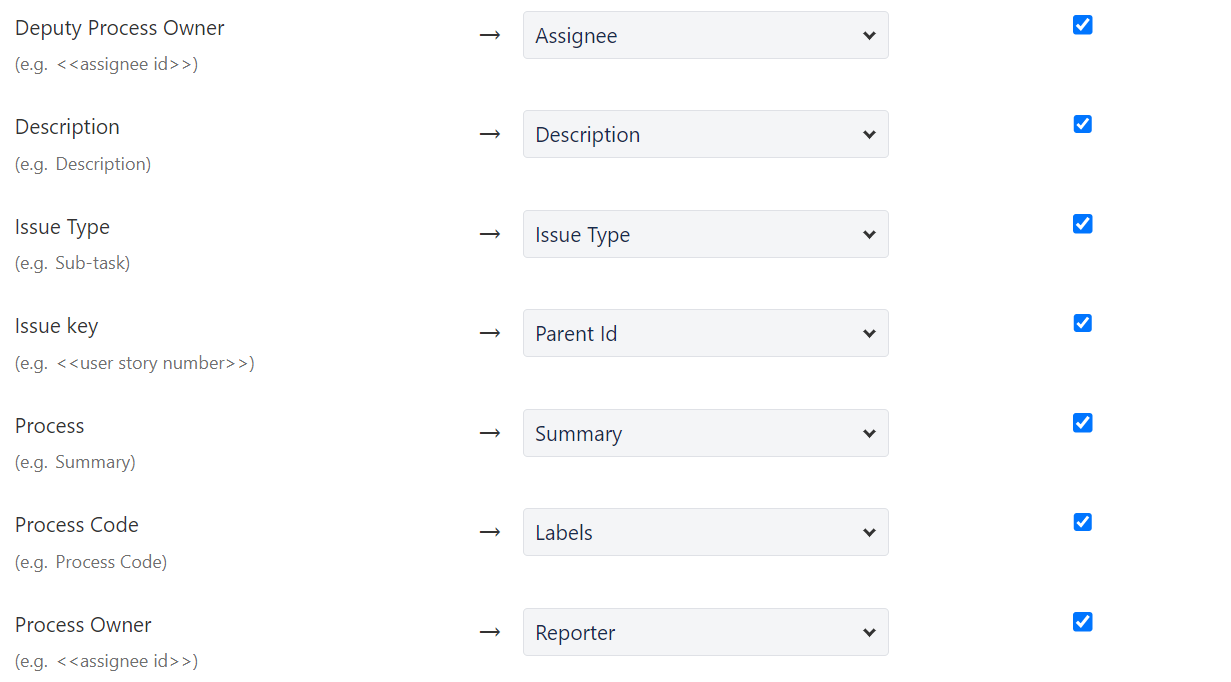1231x682 pixels.
Task: Open the Issue Type mapping dropdown
Action: (705, 234)
